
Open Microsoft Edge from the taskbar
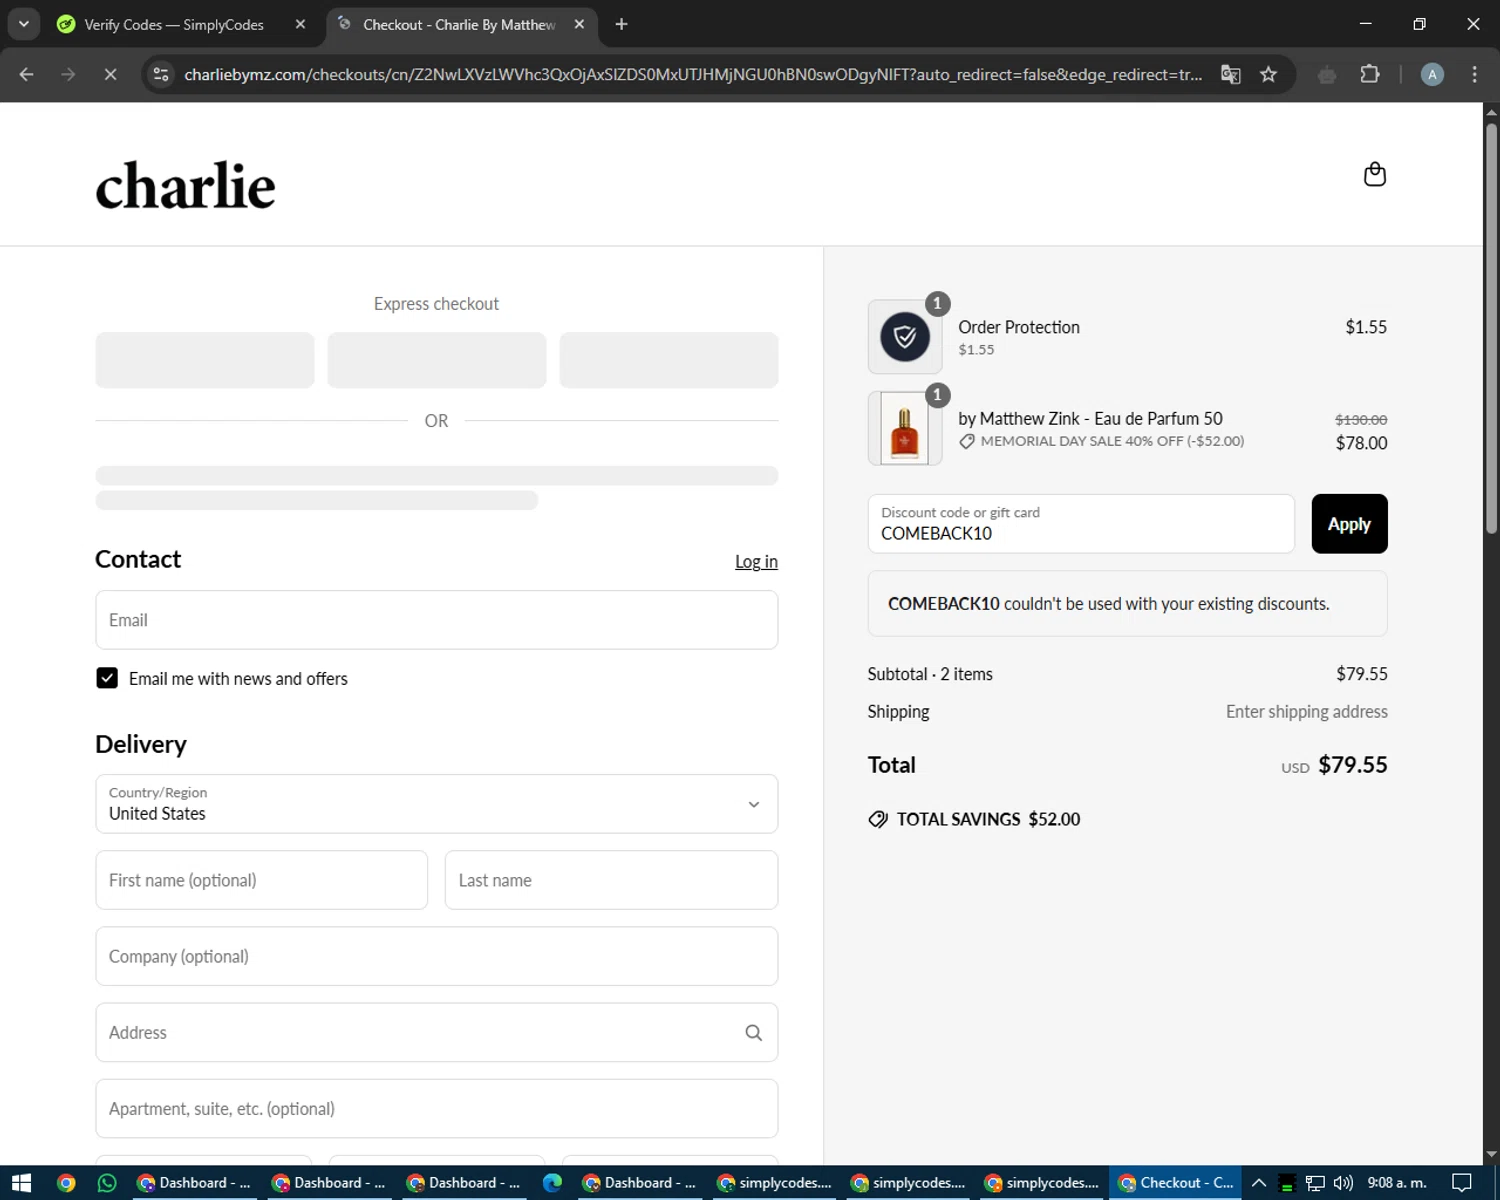(x=552, y=1183)
